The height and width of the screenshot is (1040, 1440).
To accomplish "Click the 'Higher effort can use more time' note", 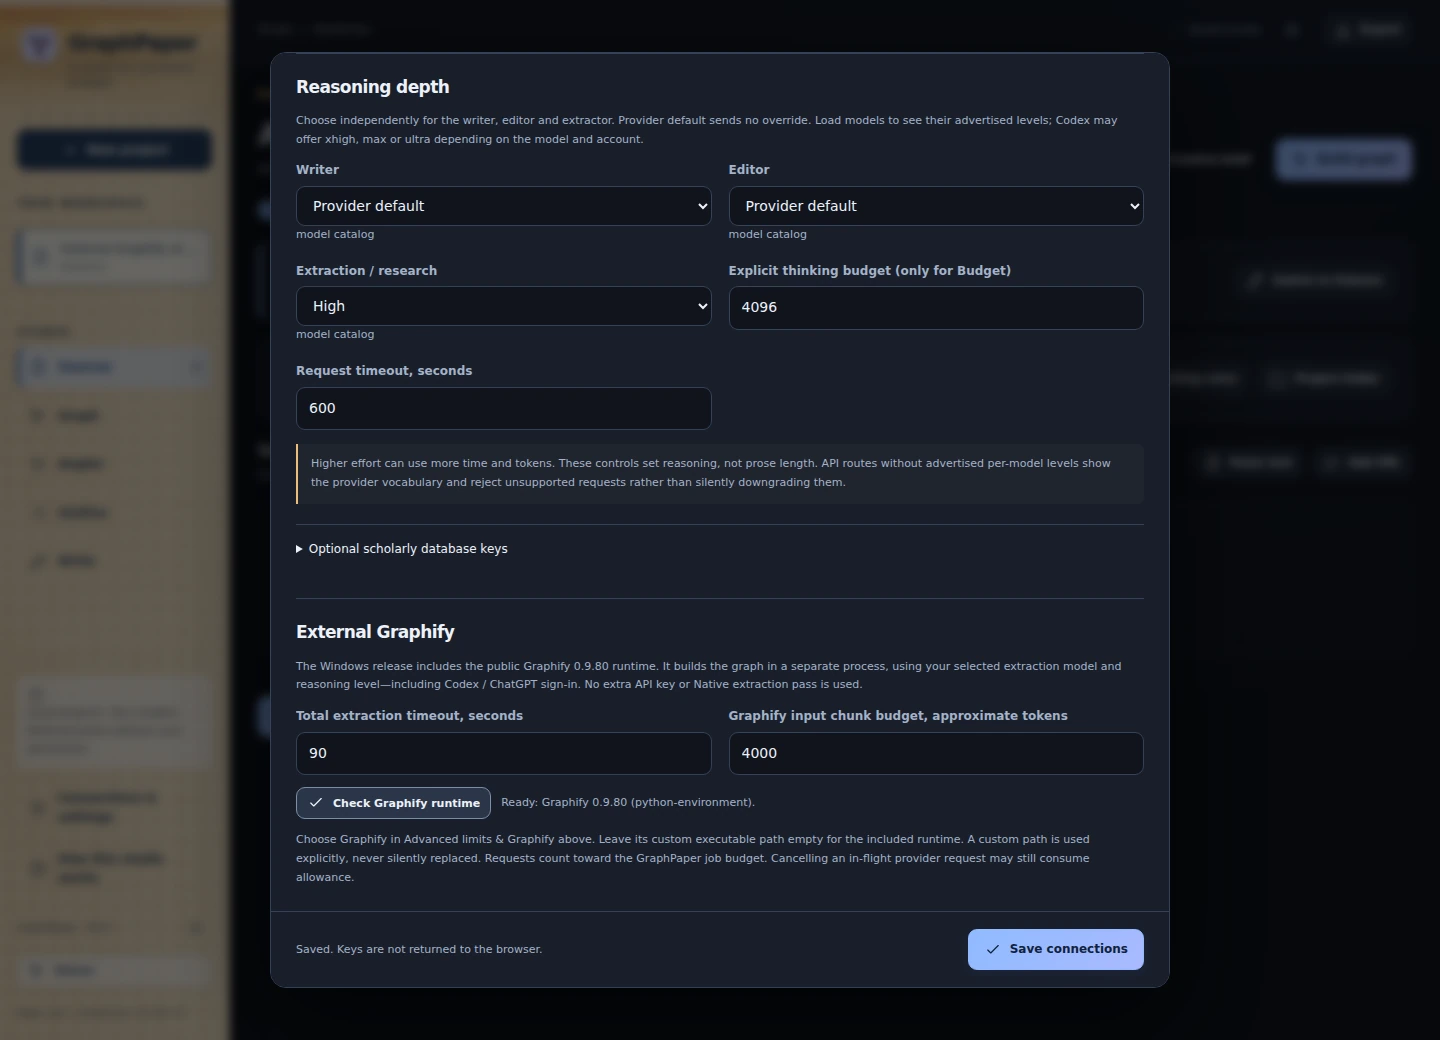I will tap(720, 473).
